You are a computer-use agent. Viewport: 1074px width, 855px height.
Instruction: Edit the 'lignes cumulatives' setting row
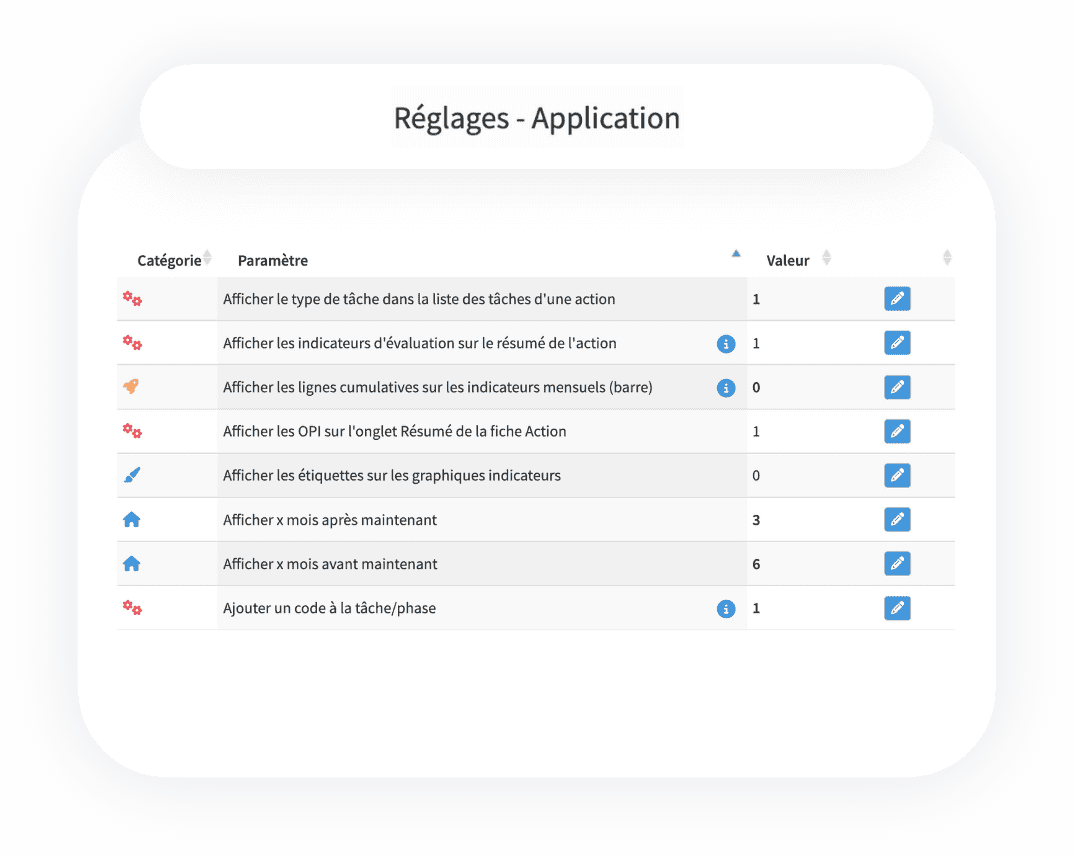click(x=897, y=387)
